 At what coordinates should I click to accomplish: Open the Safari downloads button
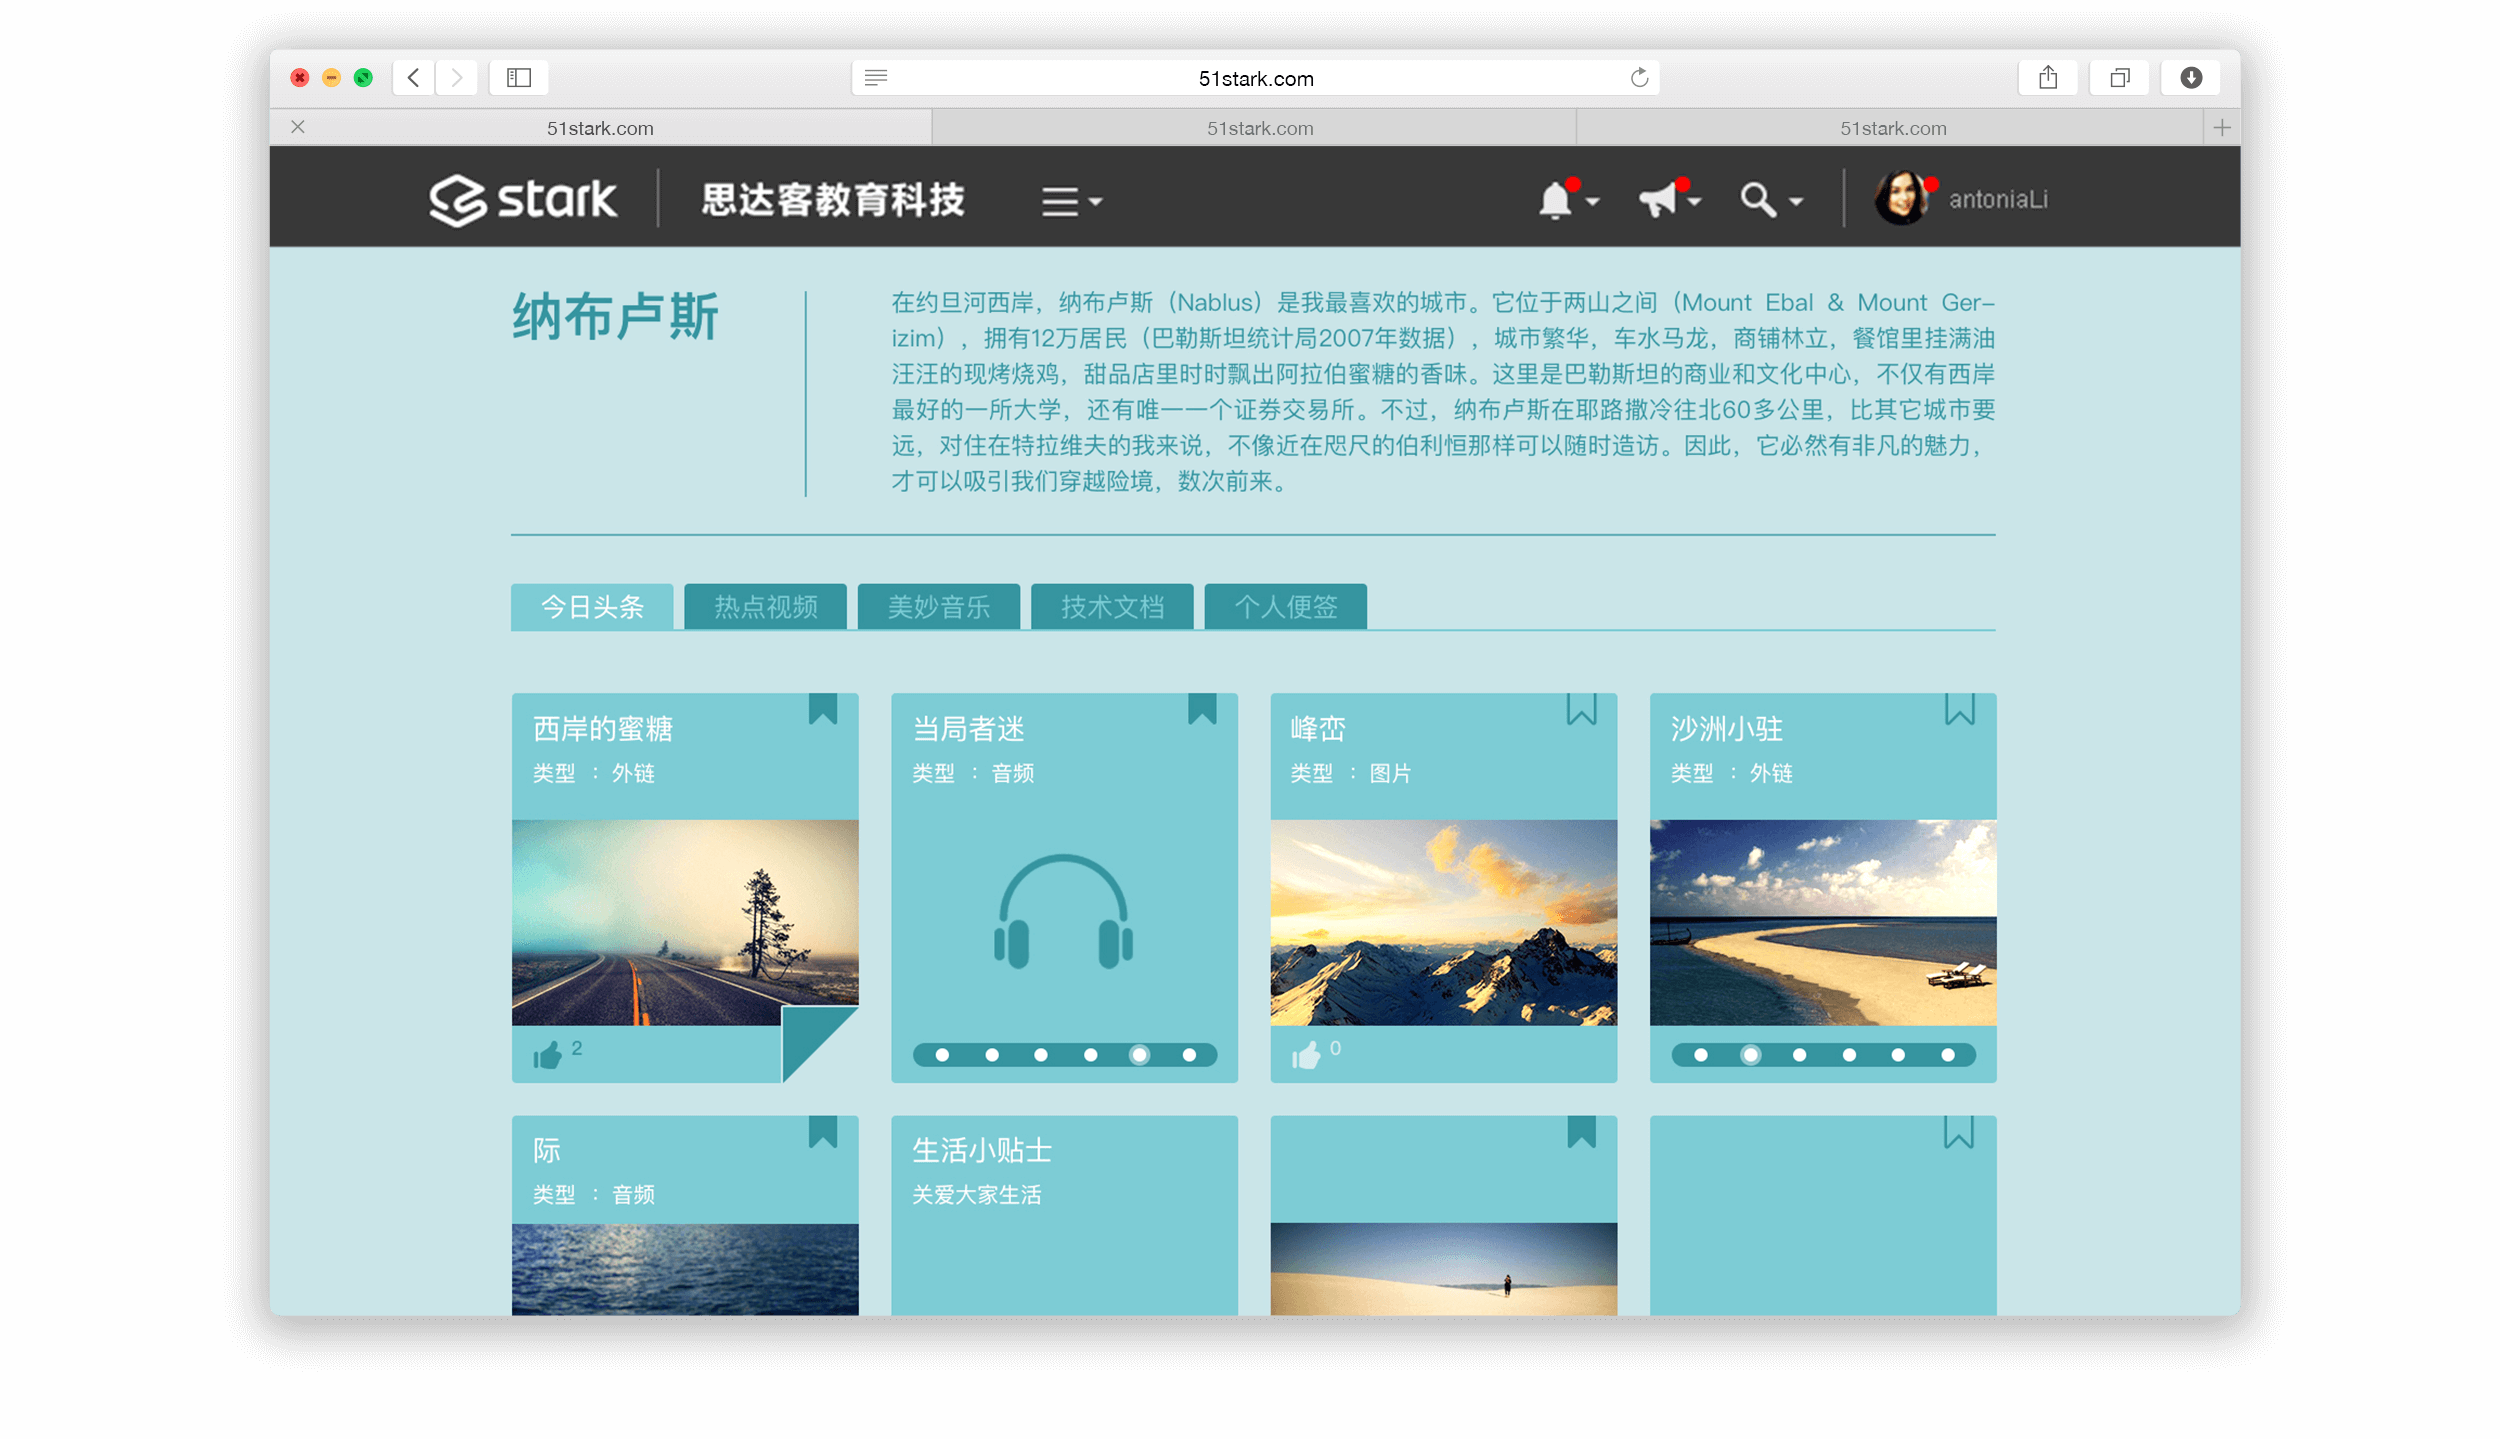click(2190, 77)
